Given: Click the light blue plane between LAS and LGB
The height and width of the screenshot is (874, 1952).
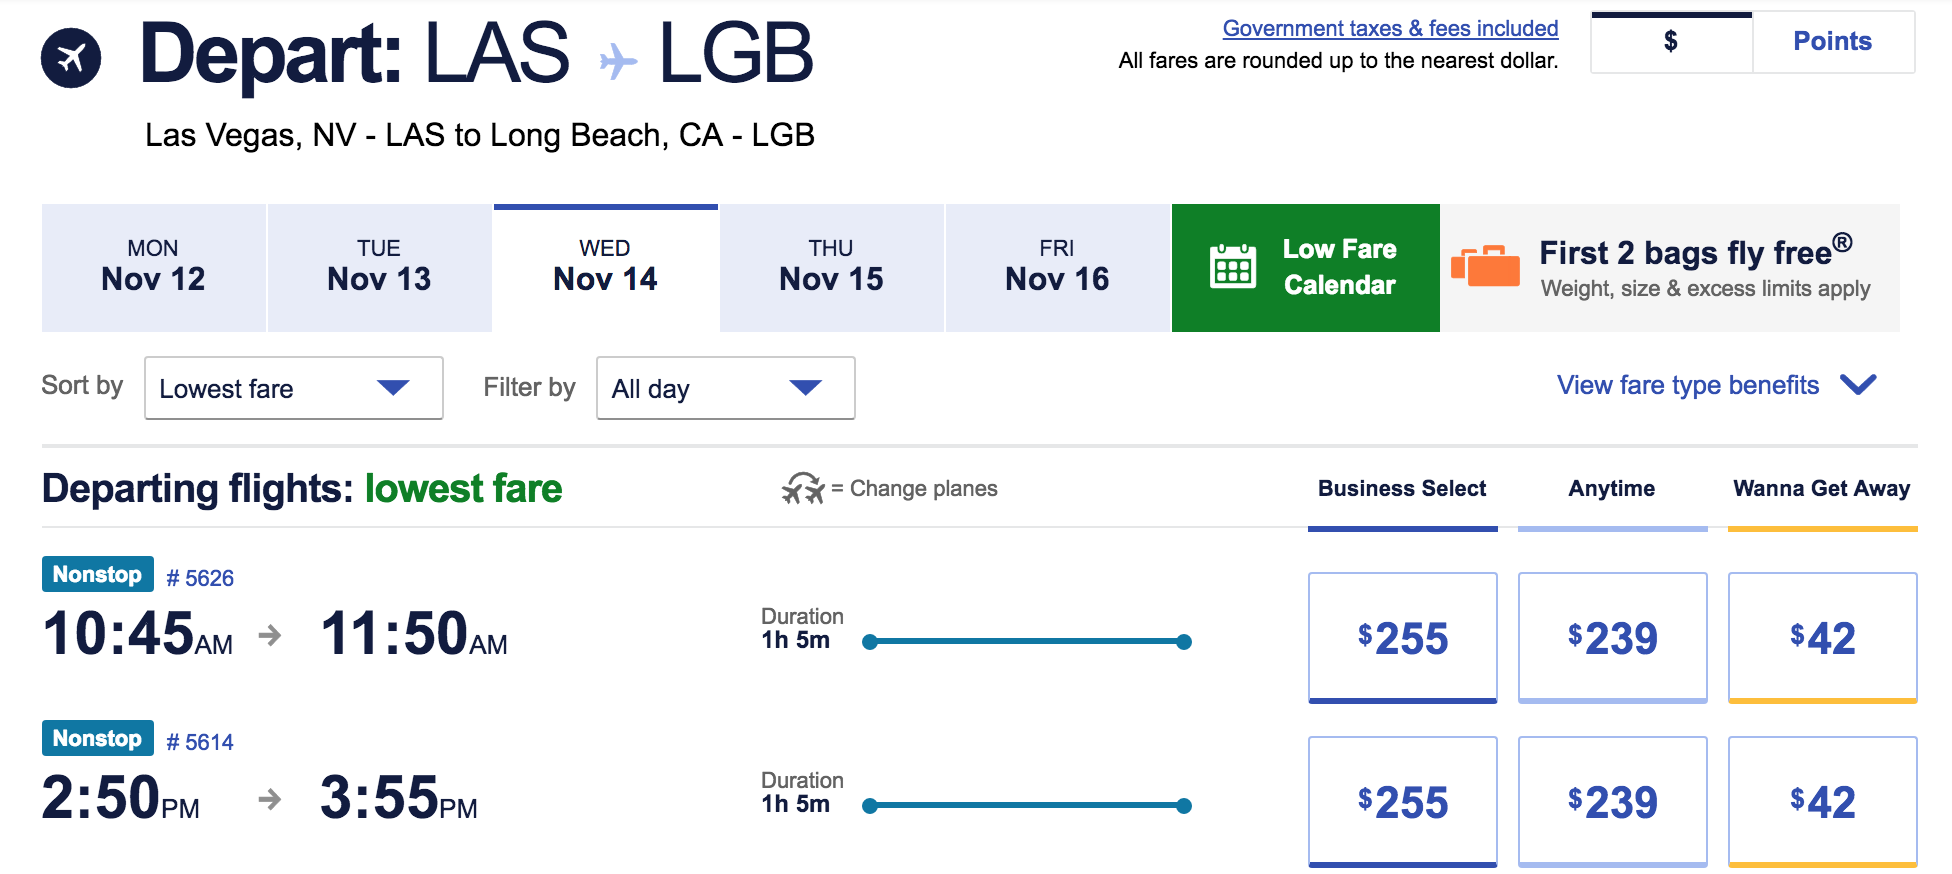Looking at the screenshot, I should [x=618, y=61].
